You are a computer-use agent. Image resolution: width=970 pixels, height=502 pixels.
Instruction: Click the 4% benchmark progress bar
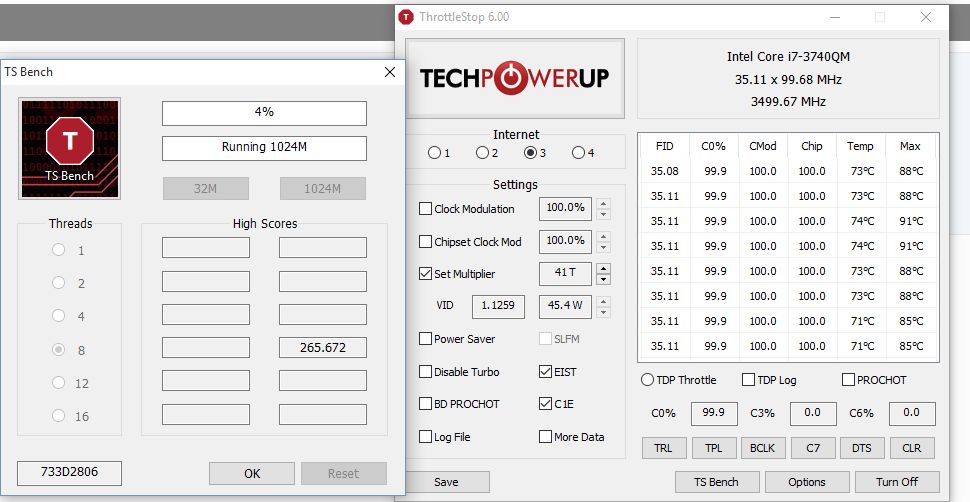tap(264, 113)
